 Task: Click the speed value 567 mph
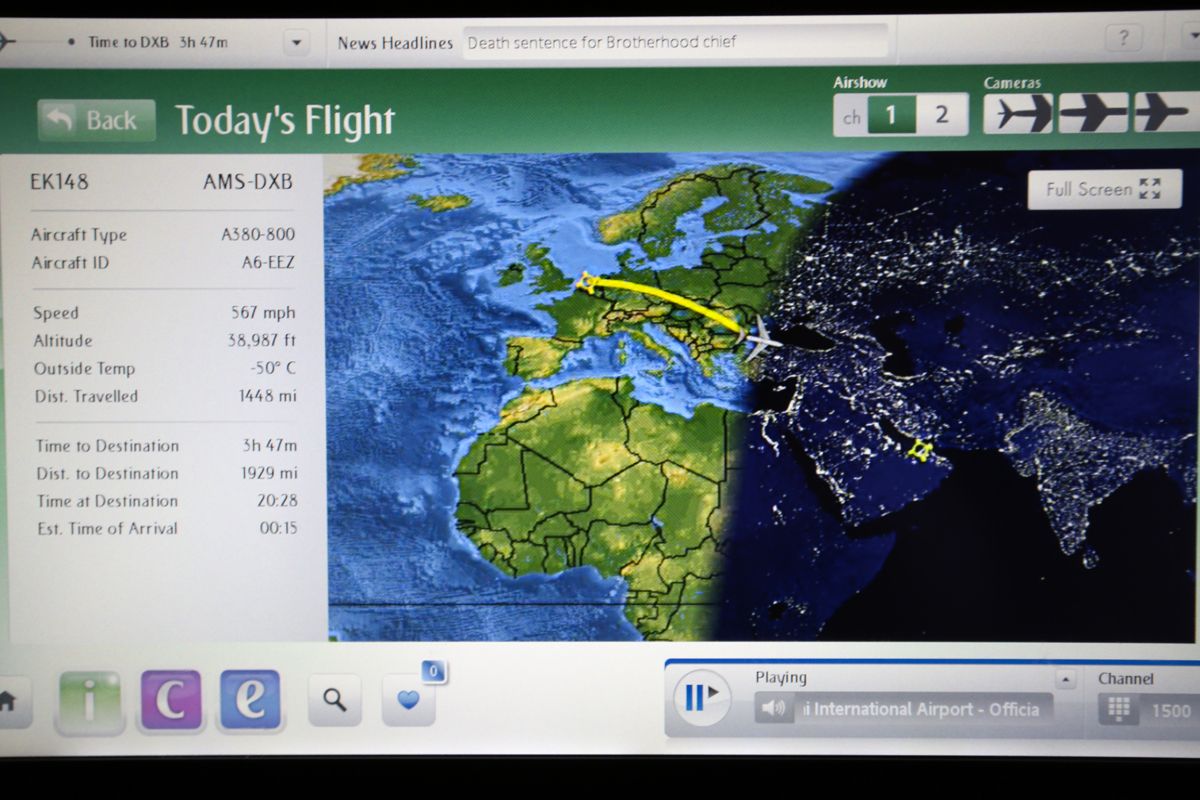(263, 313)
